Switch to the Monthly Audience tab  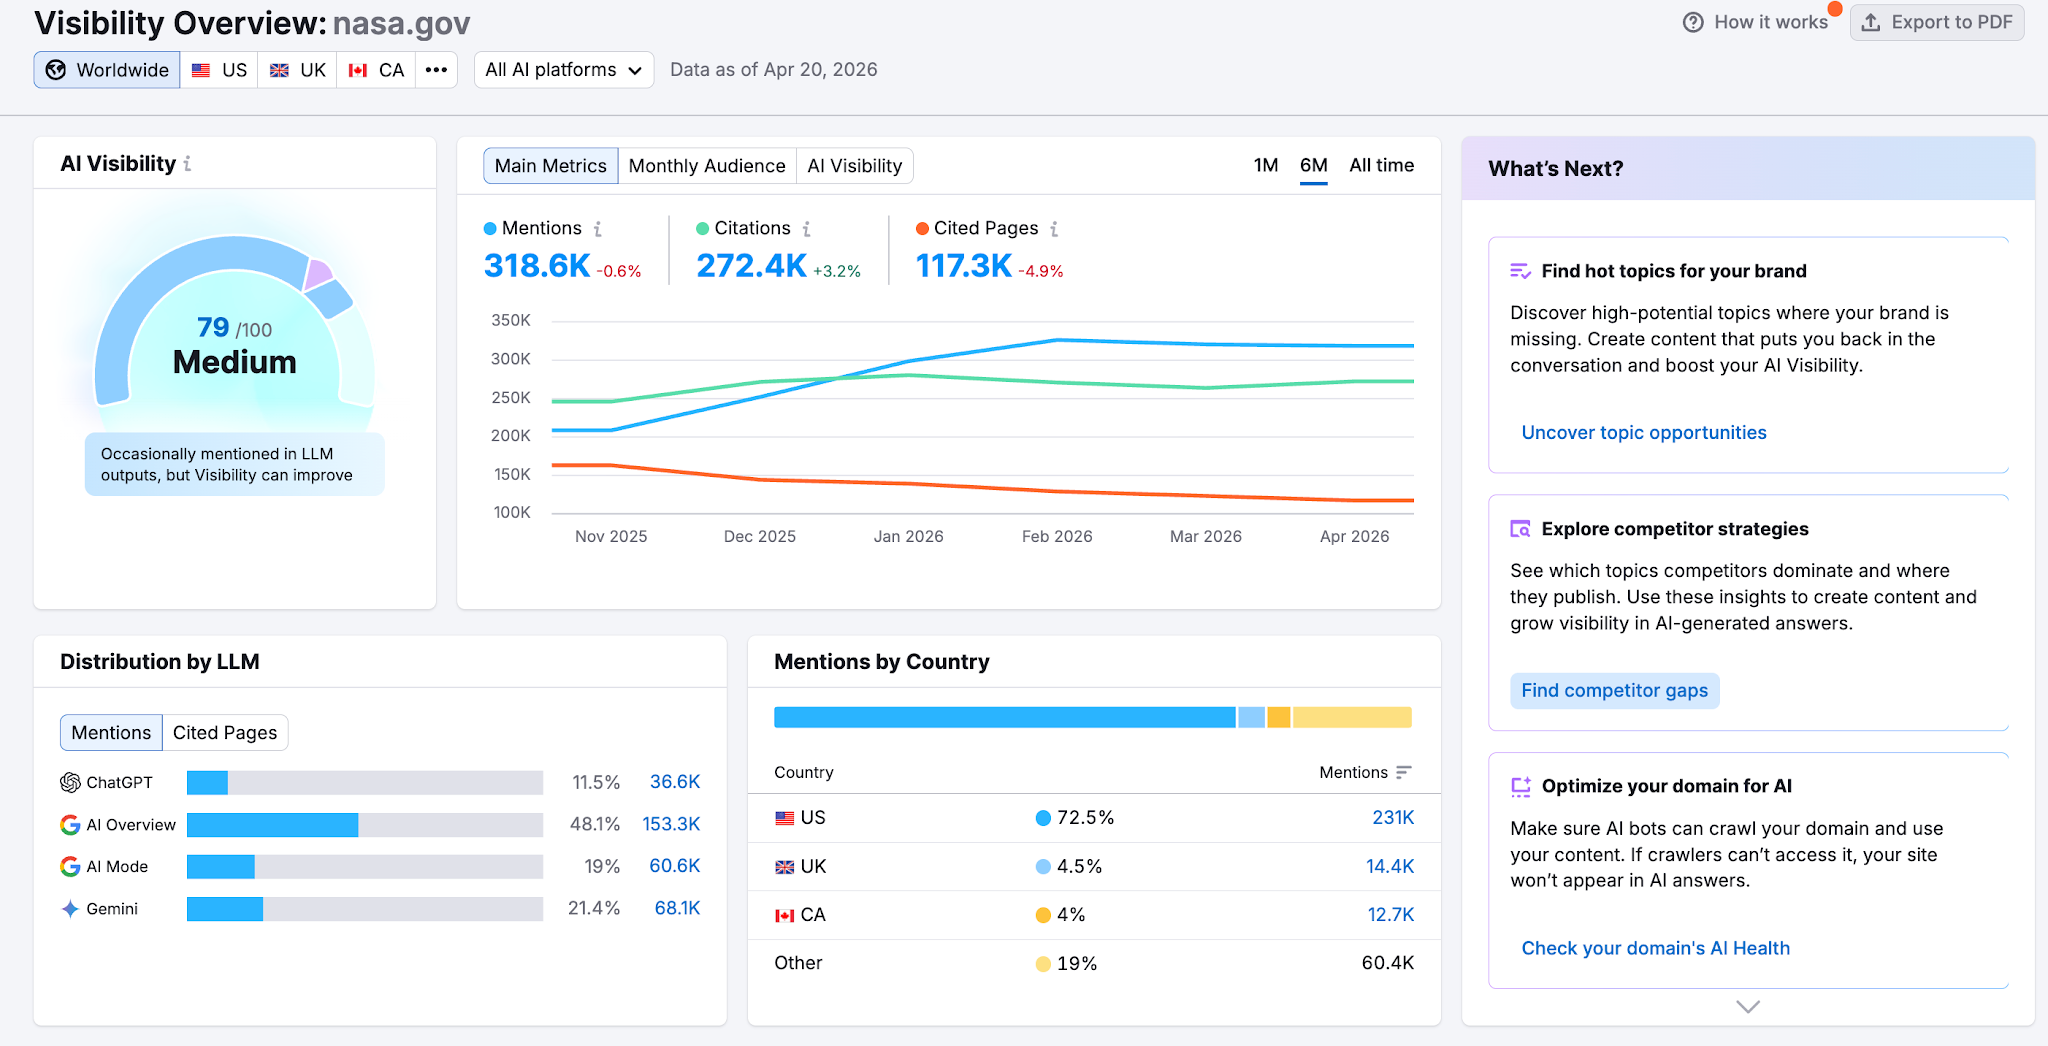[706, 165]
